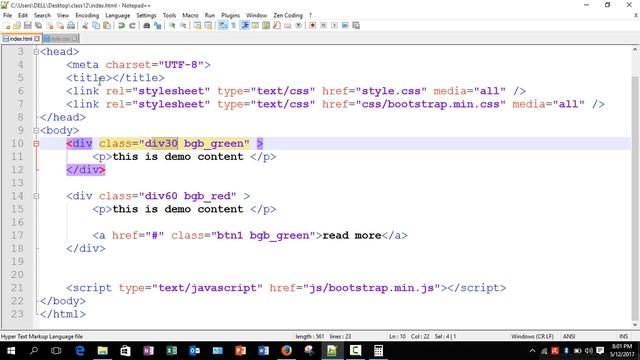Save the current file with the Save icon
640x360 pixels.
28,25
